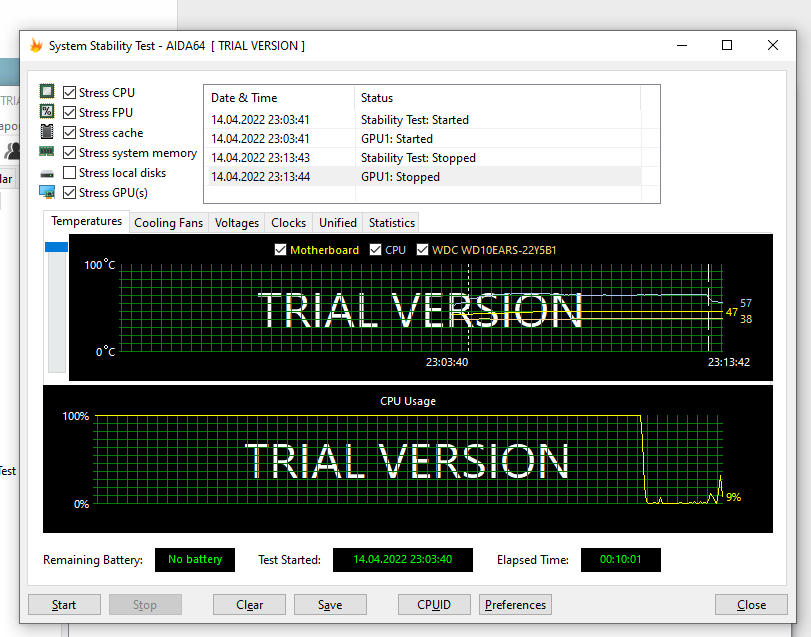
Task: Toggle the Stress GPU(s) checkbox
Action: (x=69, y=192)
